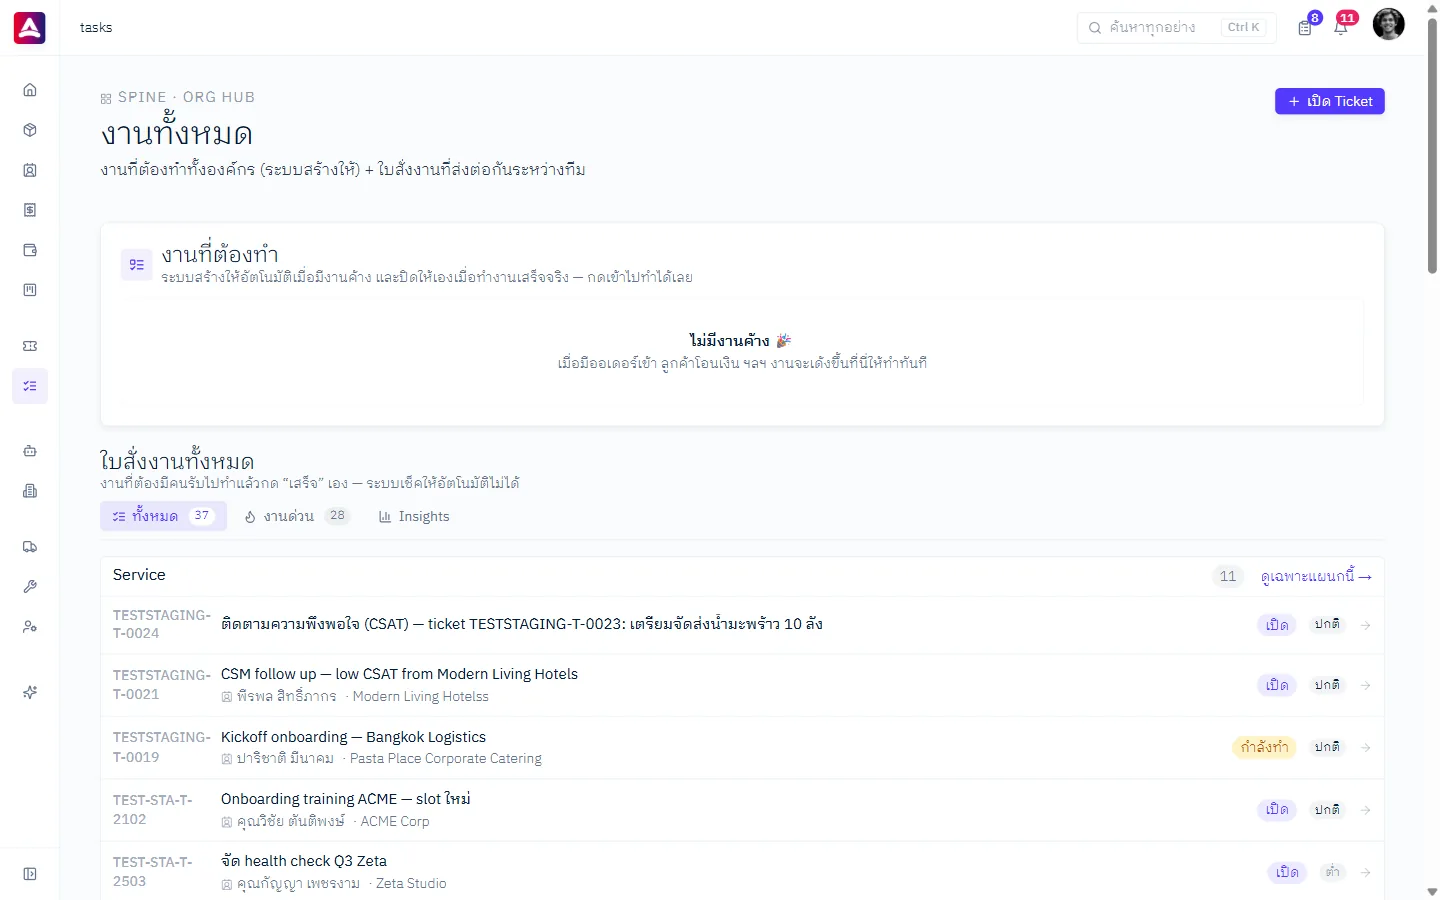
Task: Open Kickoff onboarding Bangkok Logistics row arrow
Action: click(1365, 748)
